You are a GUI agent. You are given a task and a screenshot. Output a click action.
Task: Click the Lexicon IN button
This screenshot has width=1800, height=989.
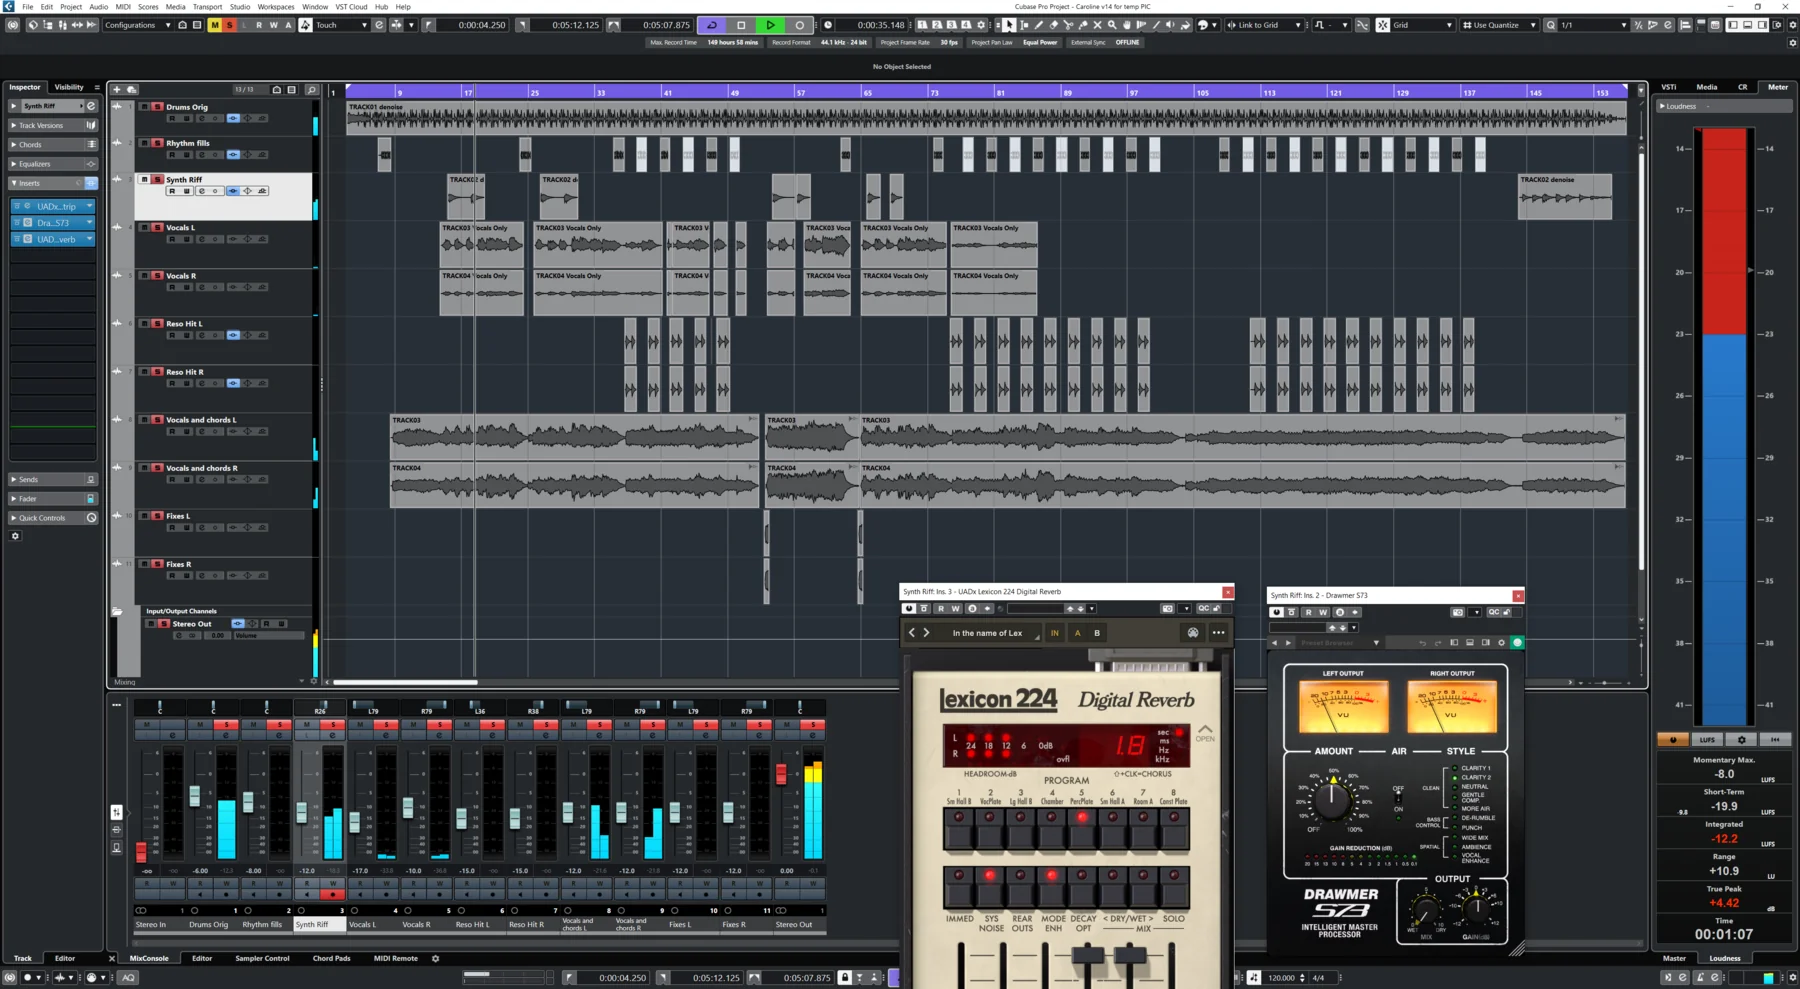(x=1054, y=633)
